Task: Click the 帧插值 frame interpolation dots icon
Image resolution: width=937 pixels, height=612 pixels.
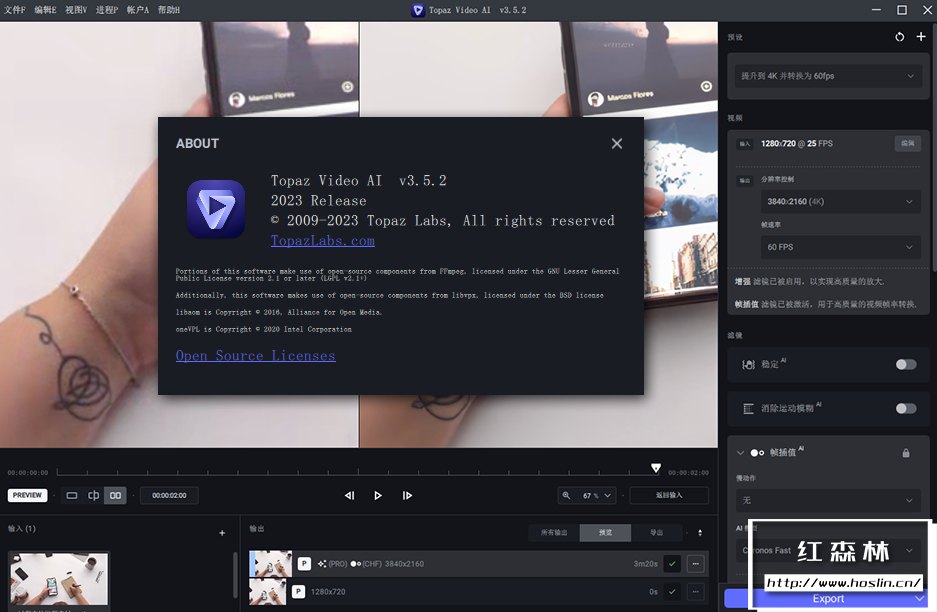Action: (757, 453)
